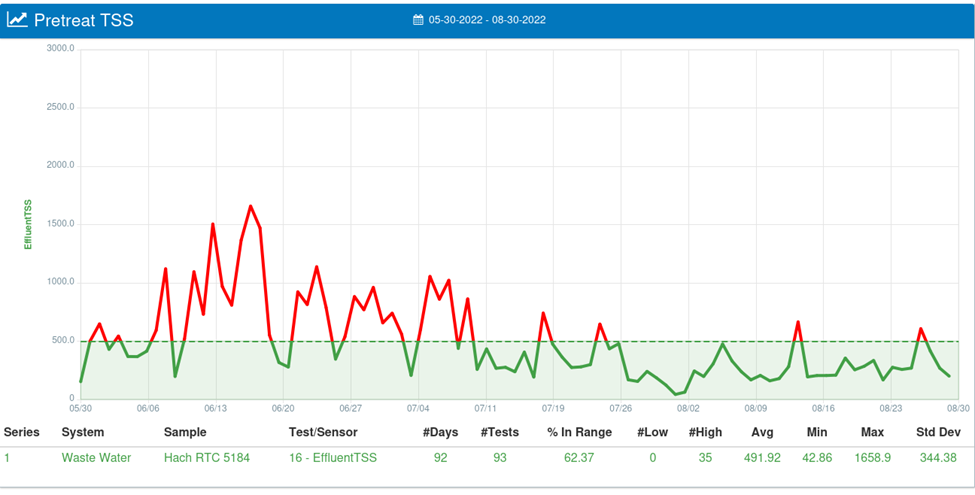The width and height of the screenshot is (975, 495).
Task: Click the Avg value 491.92
Action: [763, 457]
